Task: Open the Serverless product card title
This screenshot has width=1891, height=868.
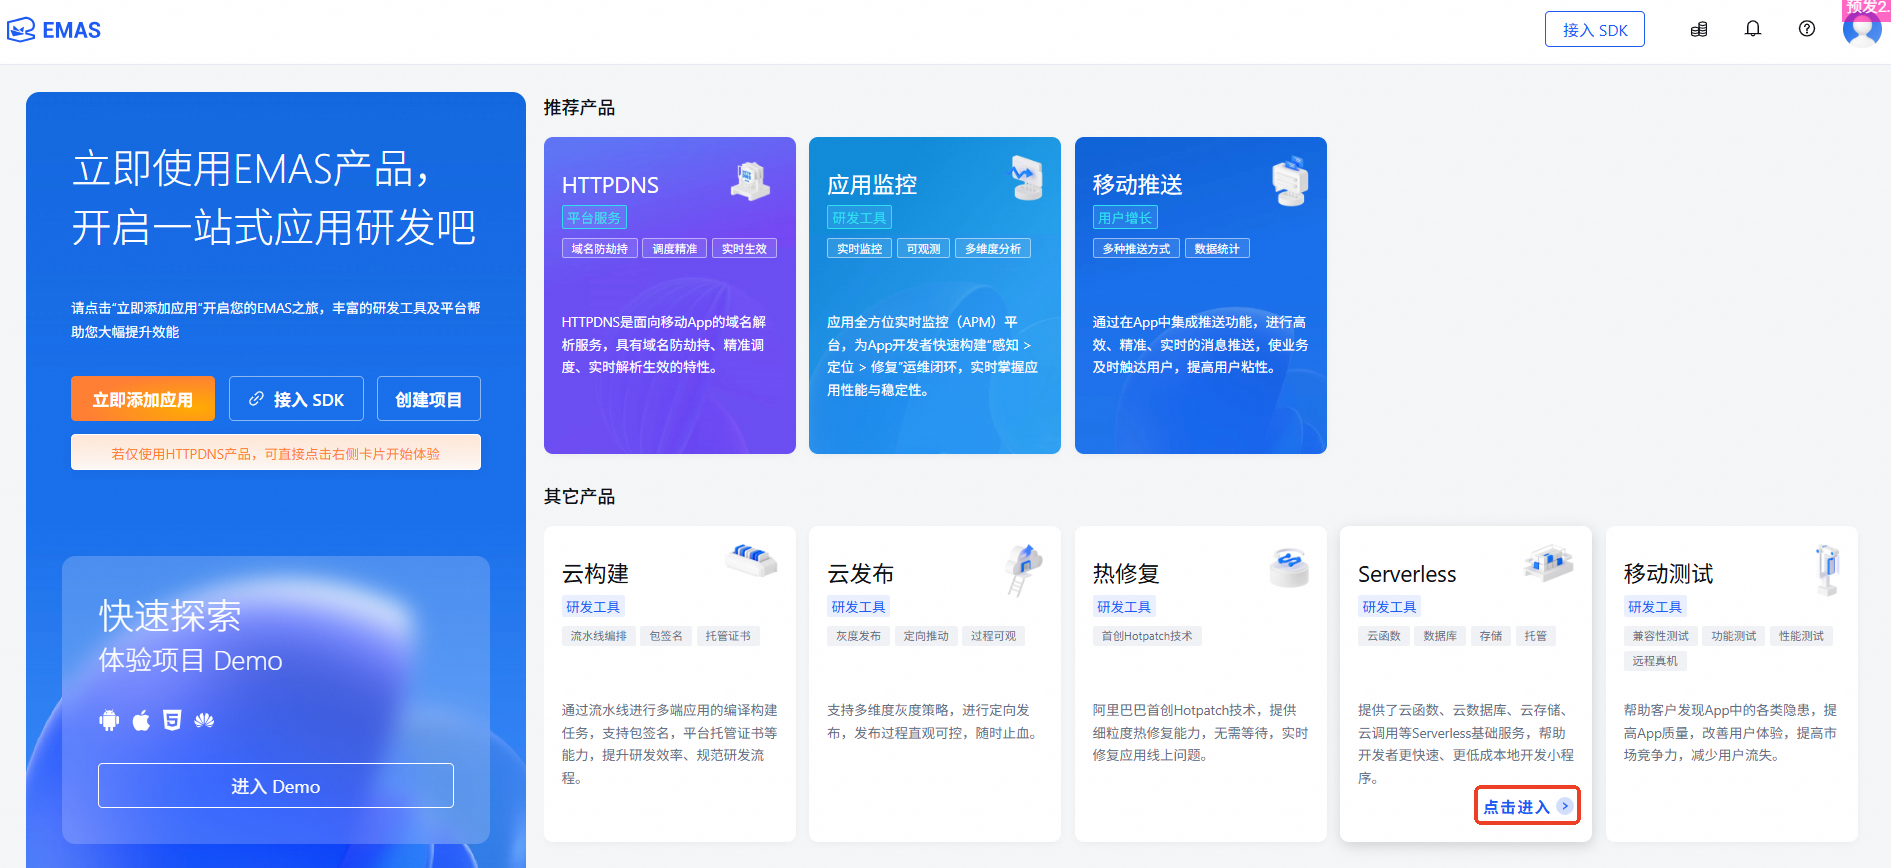Action: (x=1407, y=574)
